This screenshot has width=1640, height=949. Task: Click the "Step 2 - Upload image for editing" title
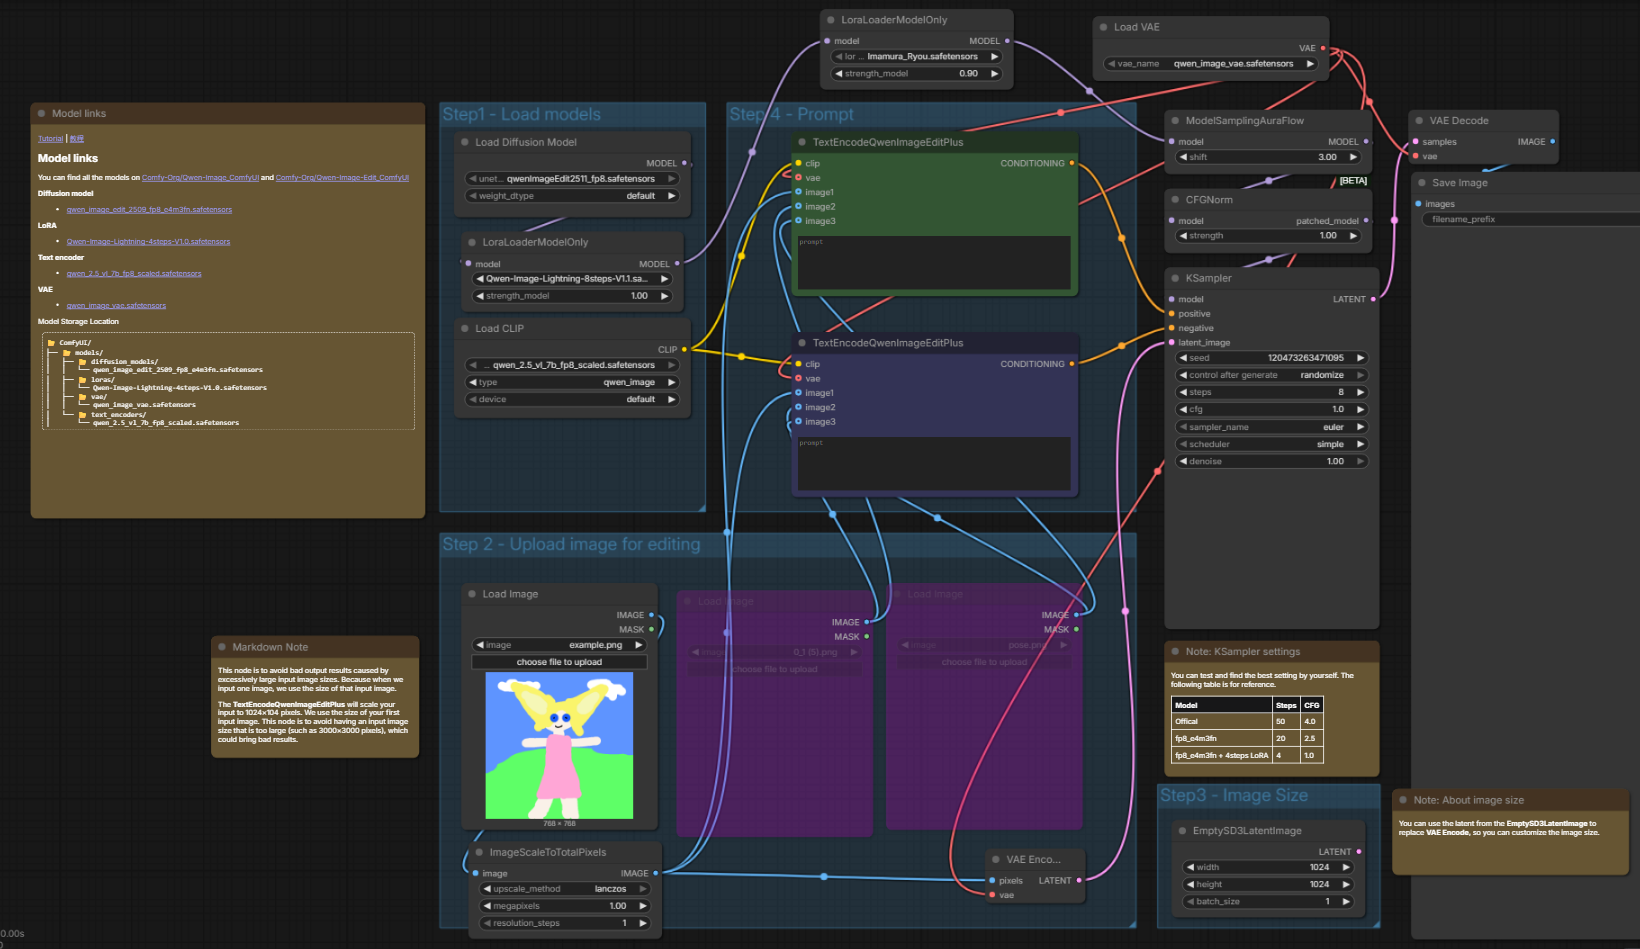click(571, 544)
